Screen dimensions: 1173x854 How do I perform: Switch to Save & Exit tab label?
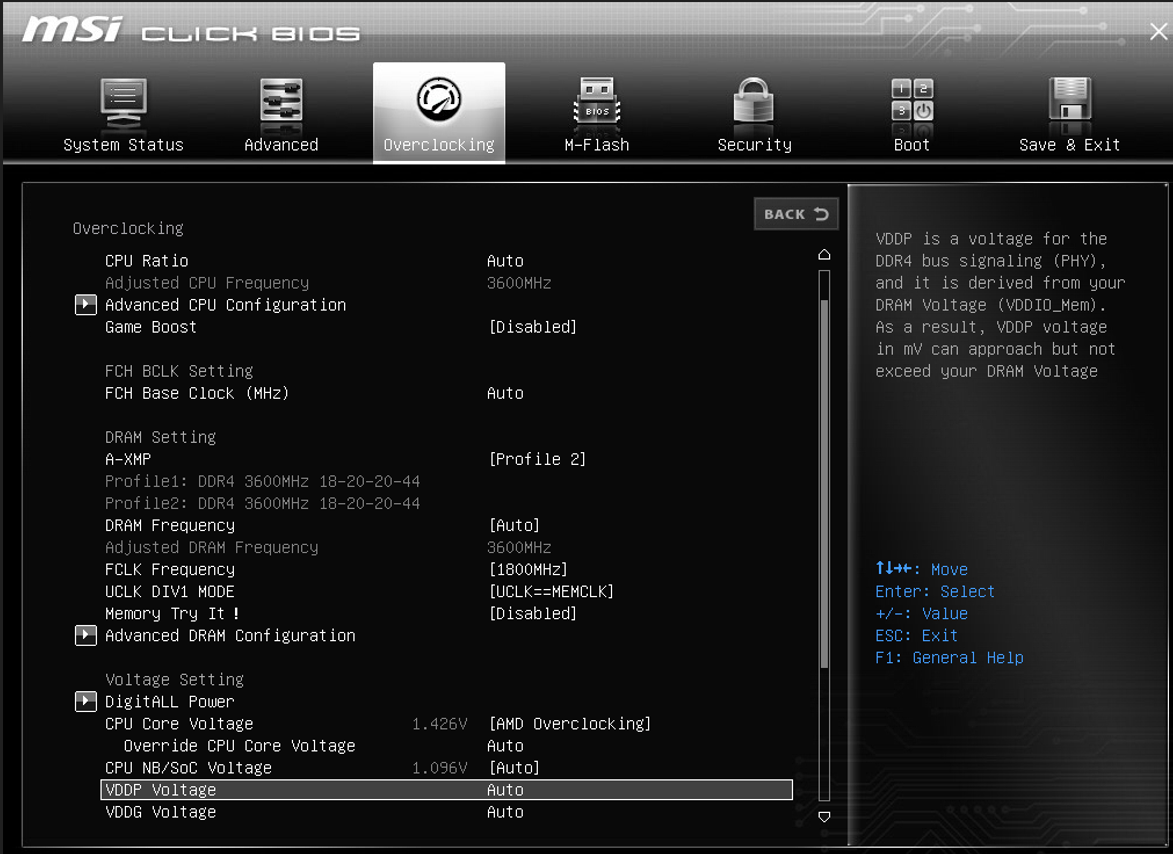(1070, 145)
